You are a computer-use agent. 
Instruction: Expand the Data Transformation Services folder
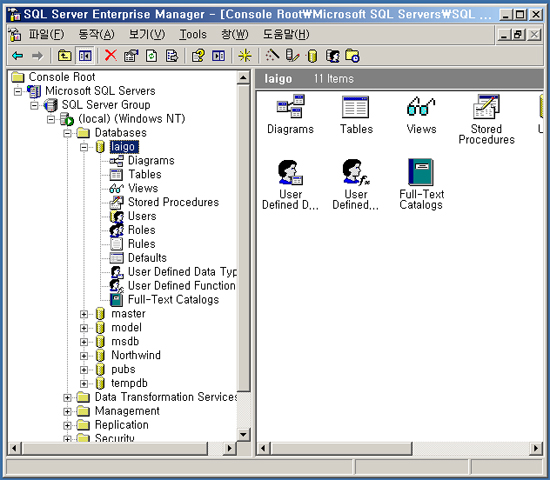pos(67,398)
